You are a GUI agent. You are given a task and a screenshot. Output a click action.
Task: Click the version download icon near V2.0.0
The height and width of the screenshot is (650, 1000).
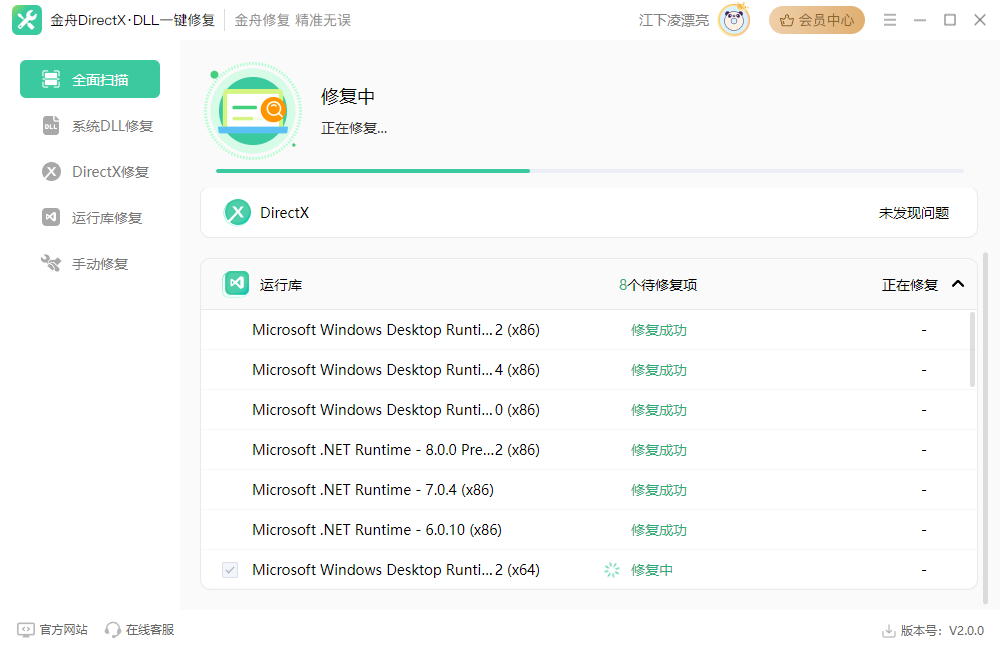888,629
